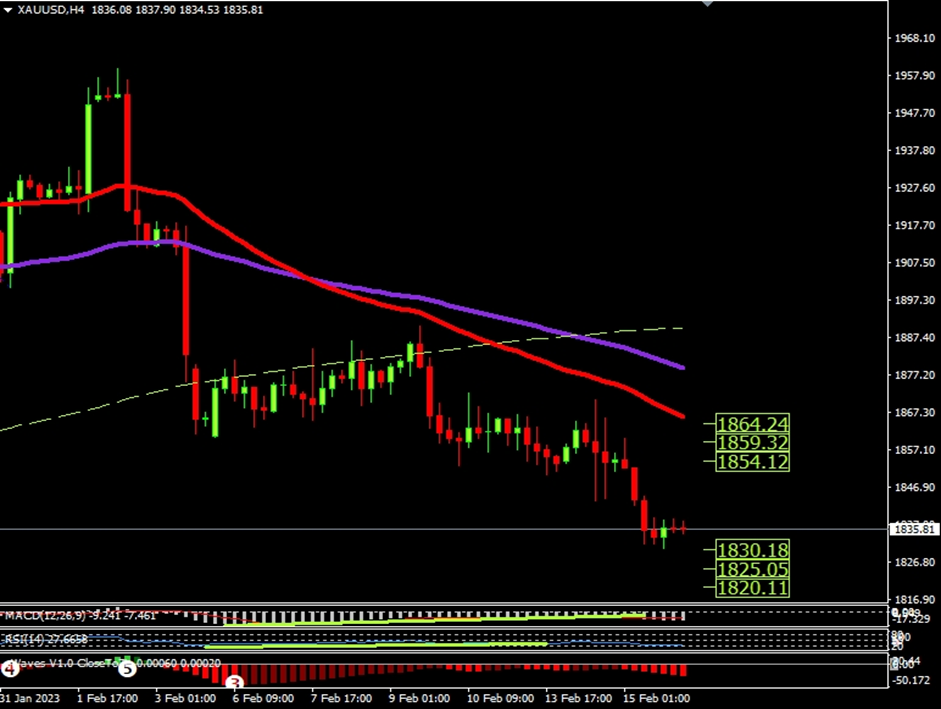Select the circled wave marker 4
941x709 pixels.
point(9,667)
